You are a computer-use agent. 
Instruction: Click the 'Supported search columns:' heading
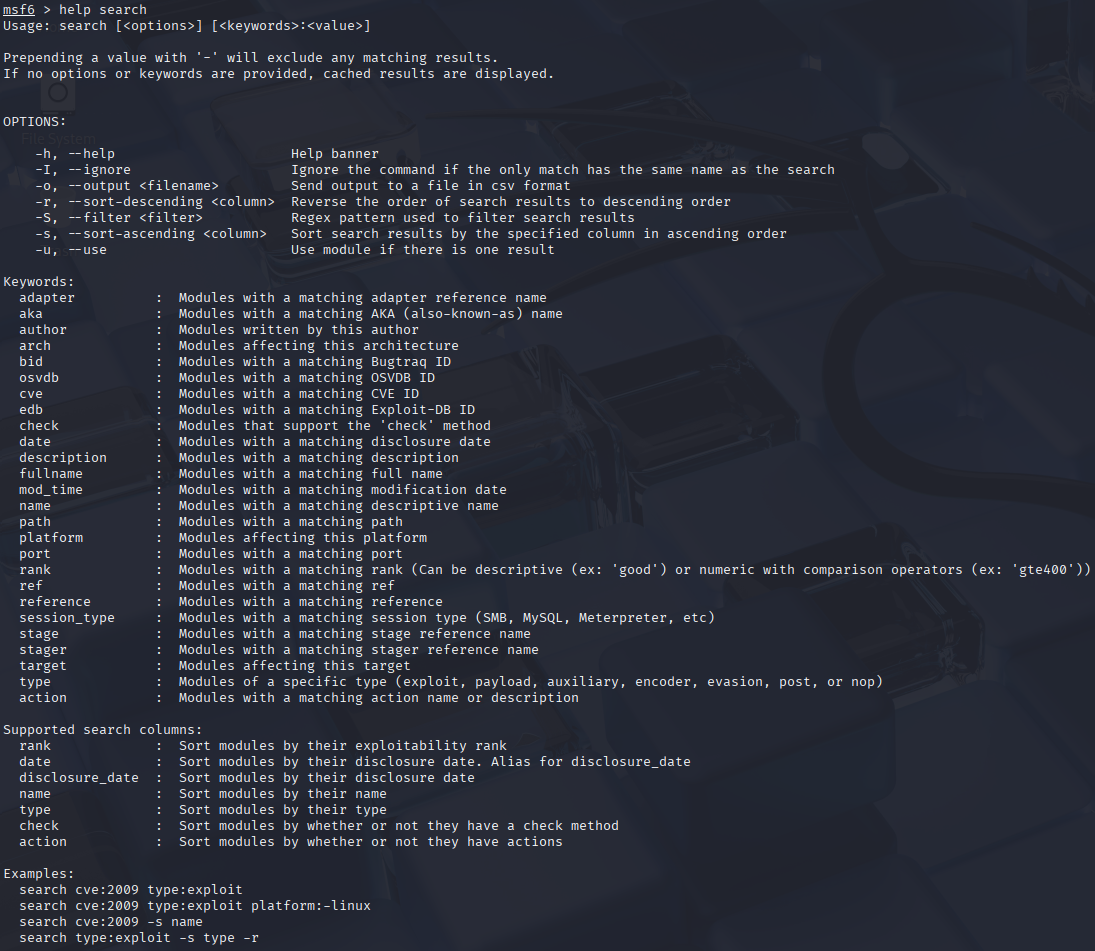click(x=103, y=730)
